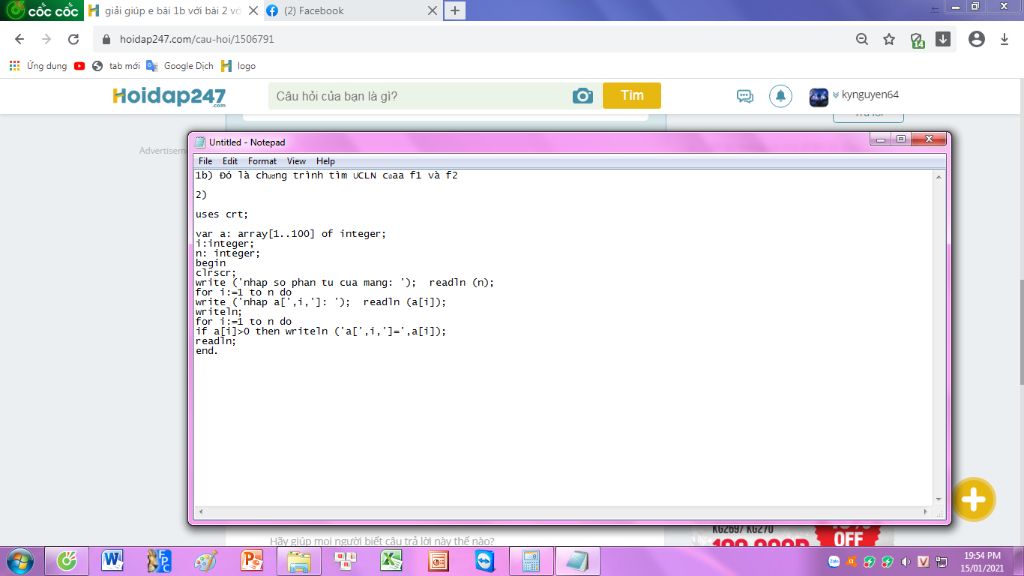The width and height of the screenshot is (1024, 576).
Task: Open Notepad Help menu
Action: click(x=325, y=161)
